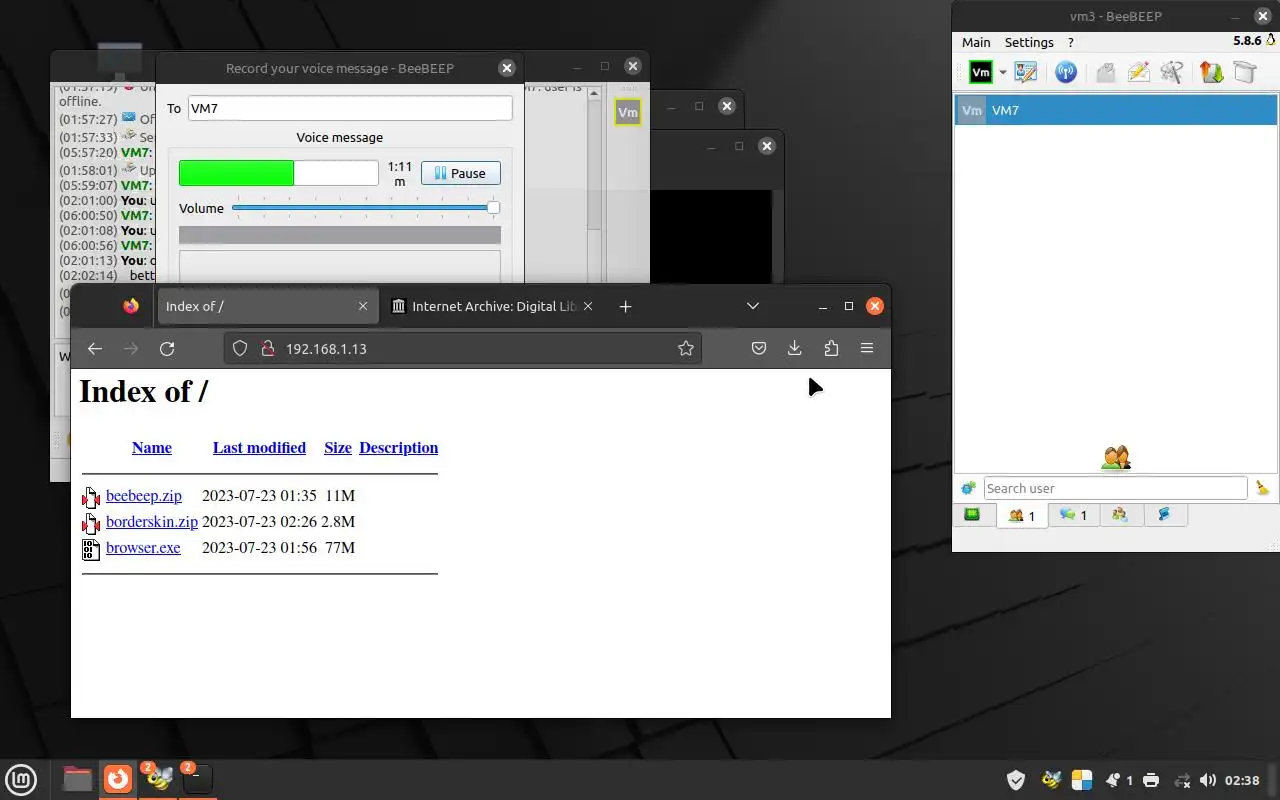The width and height of the screenshot is (1280, 800).
Task: Open the ? help menu in BeeBEEP
Action: 1071,42
